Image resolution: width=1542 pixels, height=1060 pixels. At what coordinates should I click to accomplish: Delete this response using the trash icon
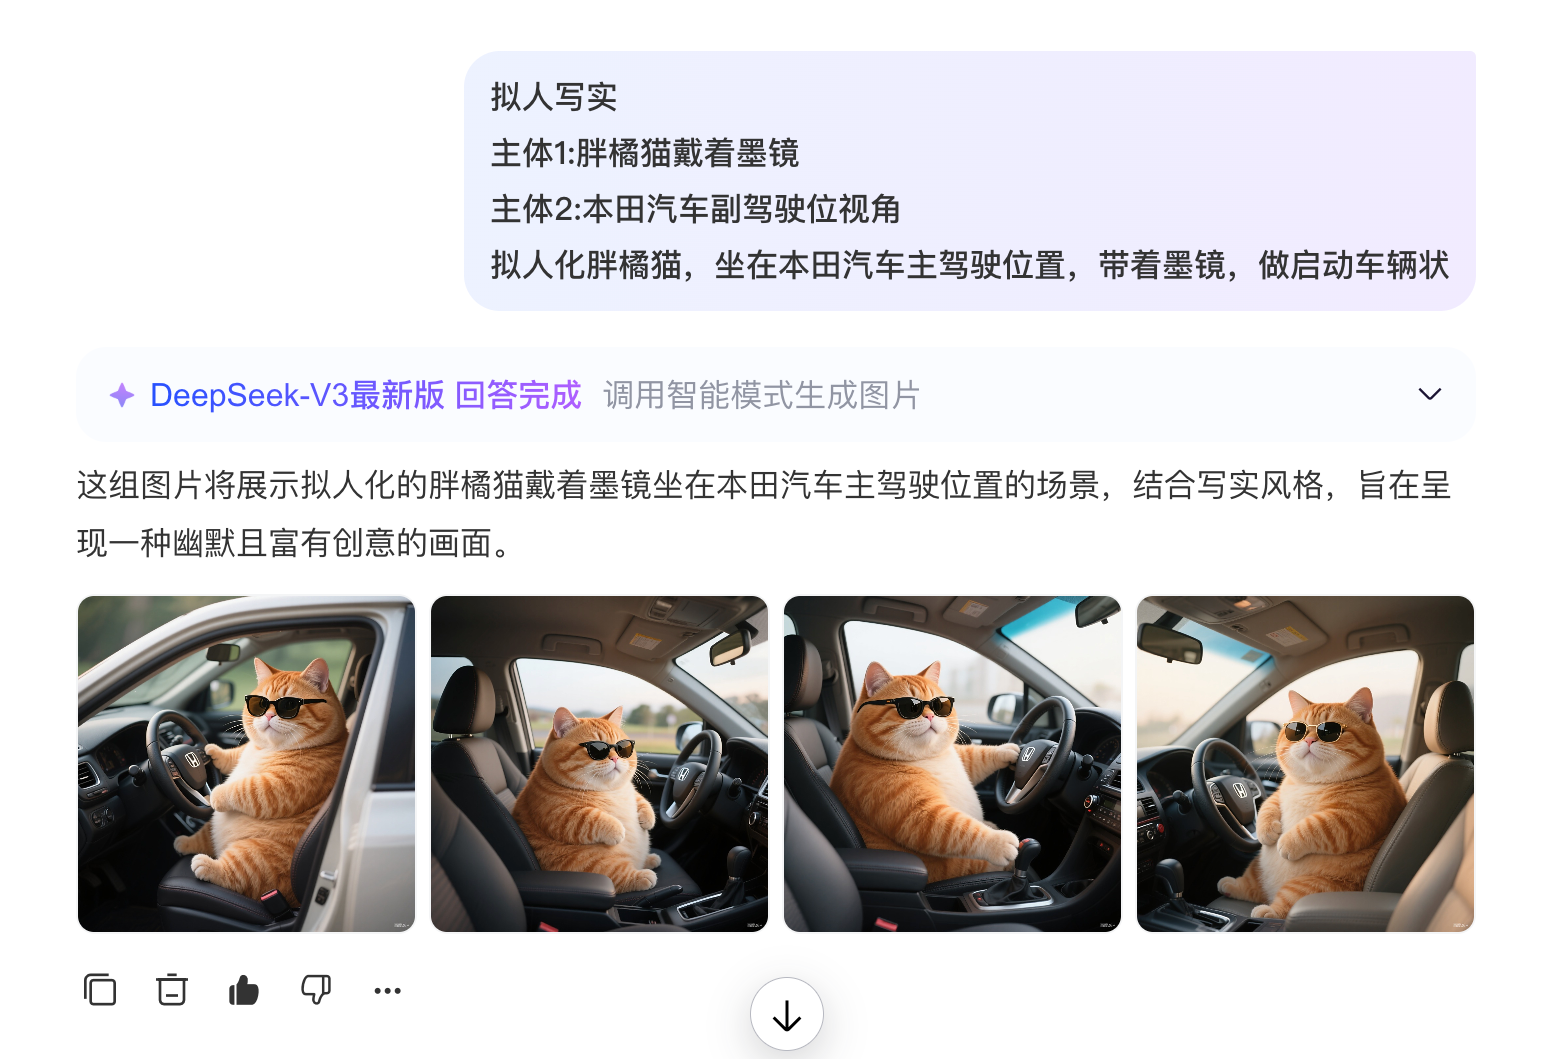click(x=172, y=990)
